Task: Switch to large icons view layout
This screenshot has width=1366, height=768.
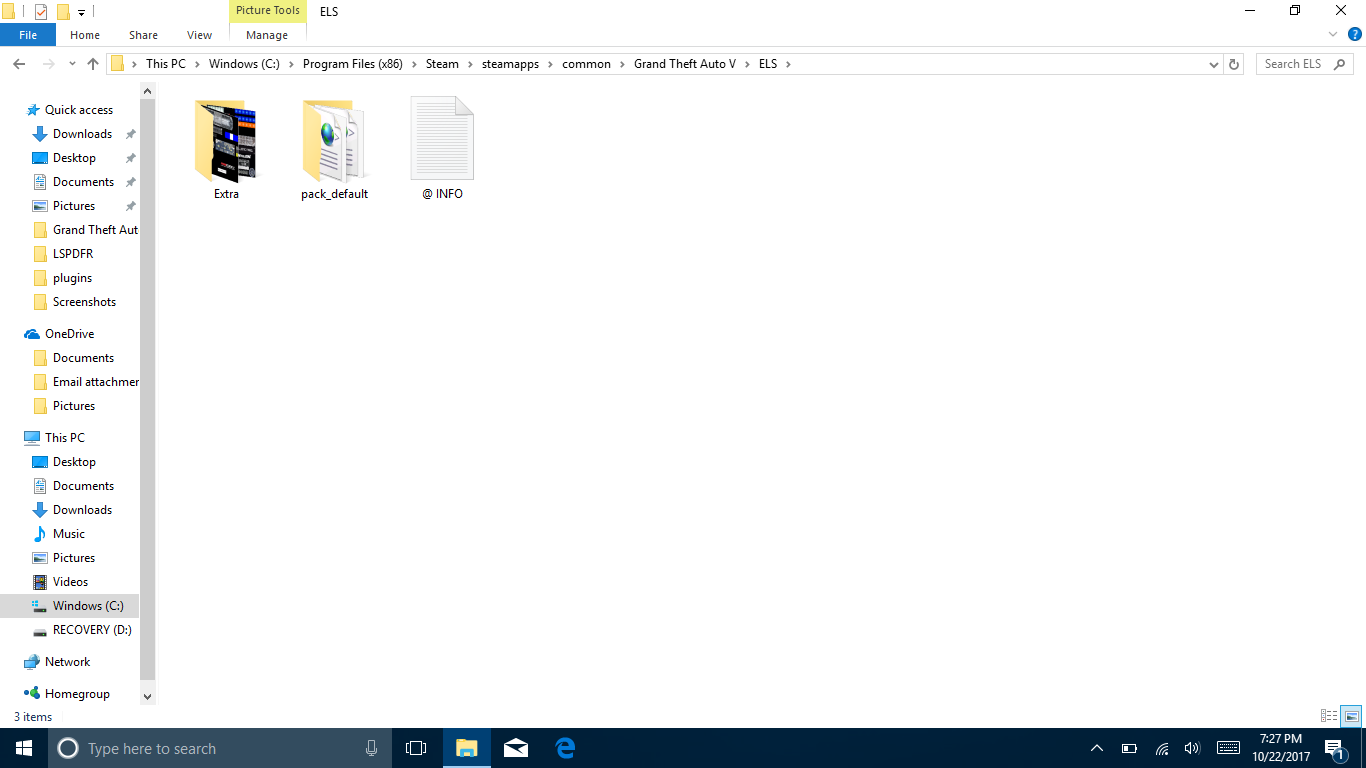Action: tap(1351, 716)
